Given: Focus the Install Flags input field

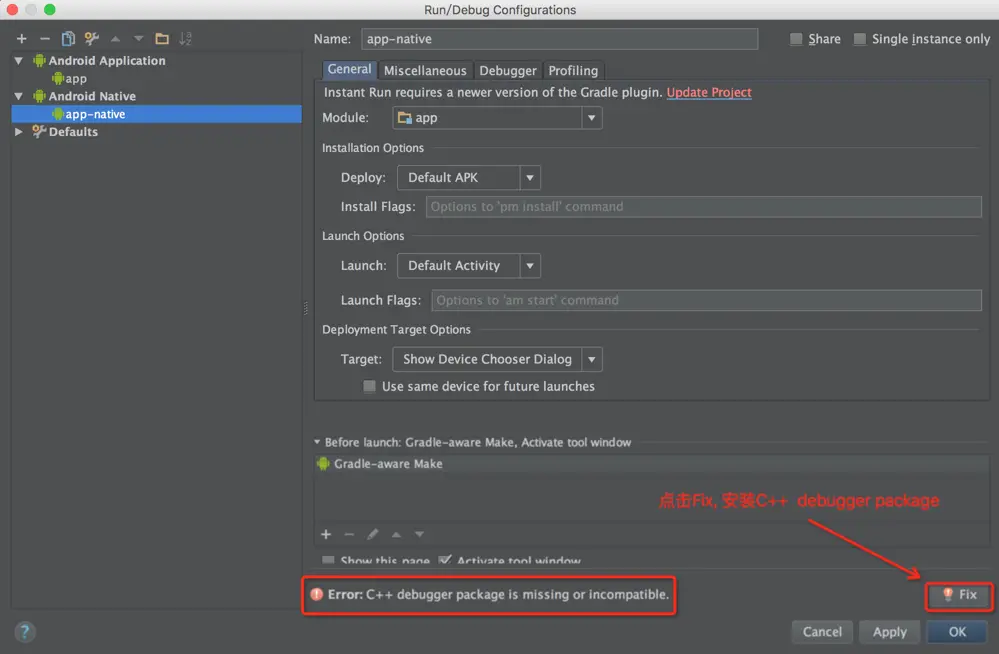Looking at the screenshot, I should click(x=703, y=207).
